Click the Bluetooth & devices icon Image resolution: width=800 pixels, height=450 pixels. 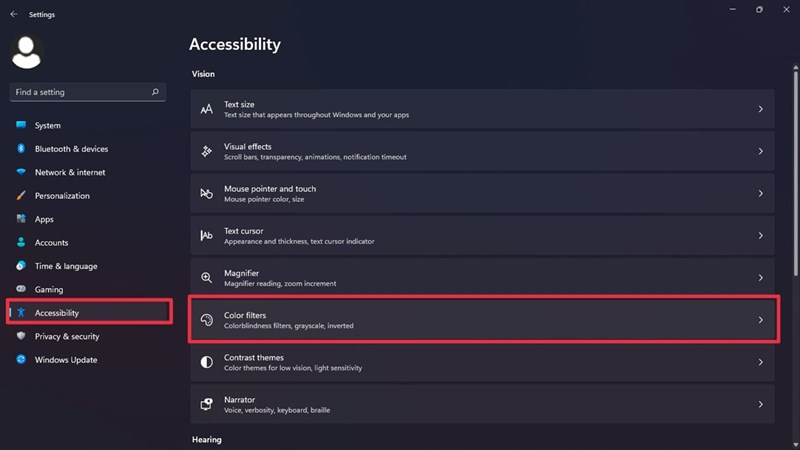pyautogui.click(x=20, y=149)
